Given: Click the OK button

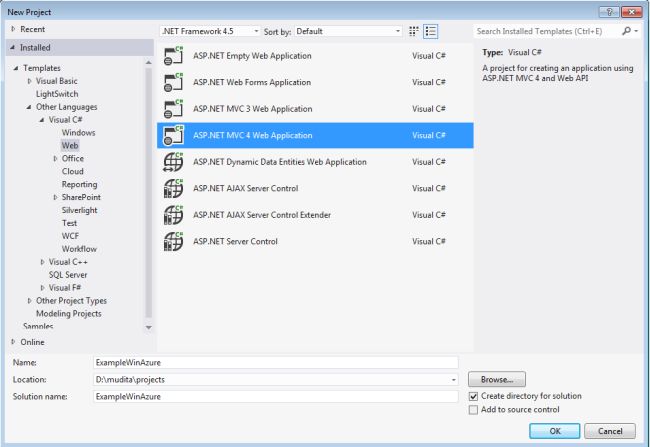Looking at the screenshot, I should (555, 431).
